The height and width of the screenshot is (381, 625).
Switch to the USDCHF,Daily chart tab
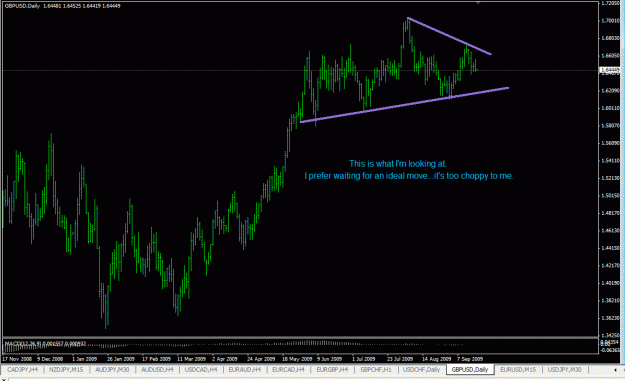[x=421, y=370]
